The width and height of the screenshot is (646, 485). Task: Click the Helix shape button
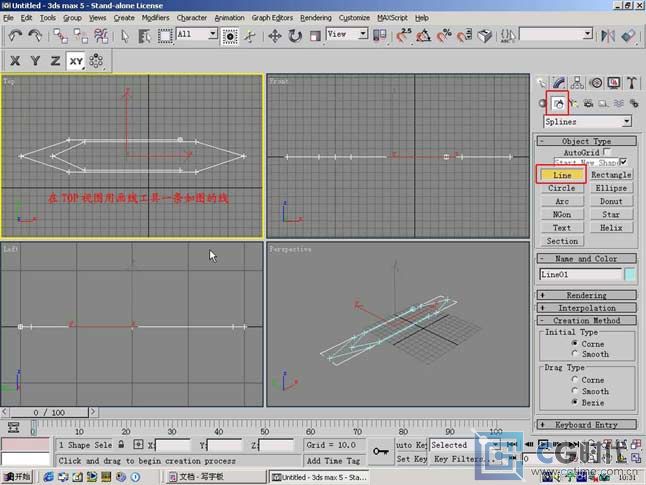click(611, 227)
